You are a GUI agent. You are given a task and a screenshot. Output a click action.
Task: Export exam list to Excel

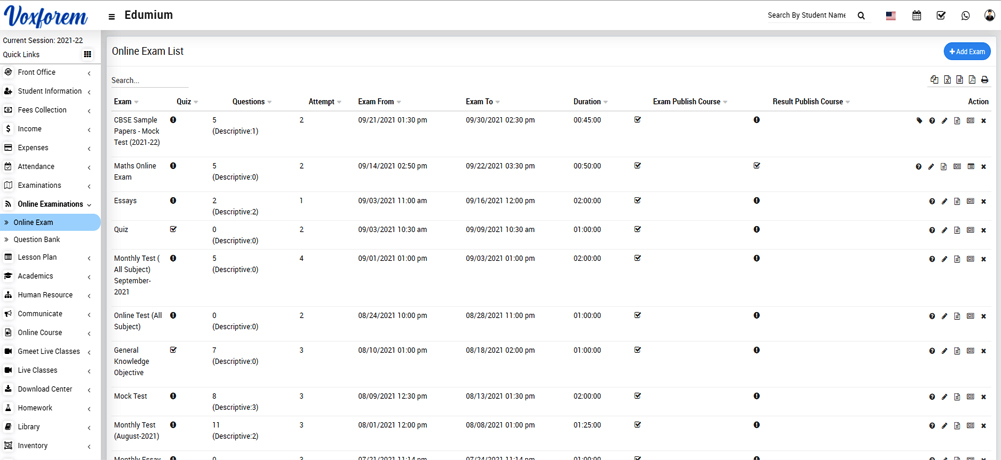coord(947,80)
